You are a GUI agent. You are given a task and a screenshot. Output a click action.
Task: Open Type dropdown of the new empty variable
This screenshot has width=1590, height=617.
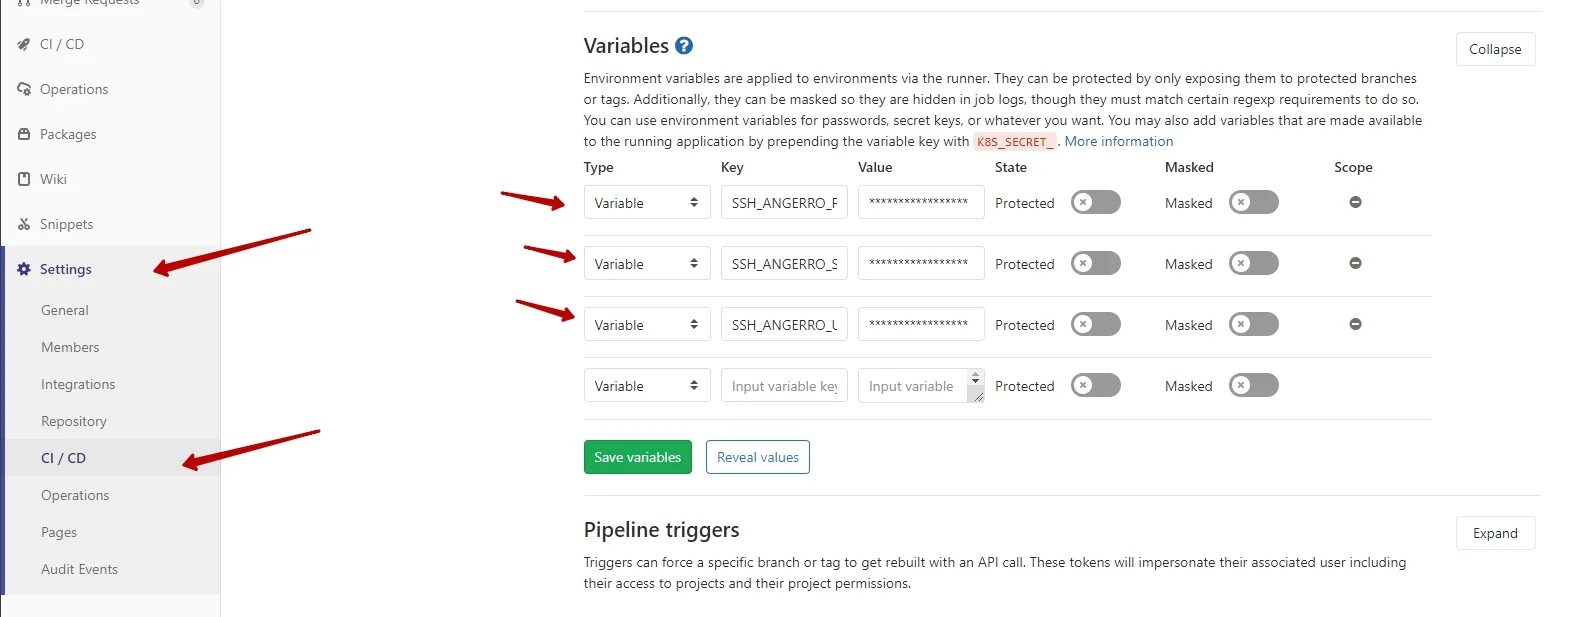point(646,385)
